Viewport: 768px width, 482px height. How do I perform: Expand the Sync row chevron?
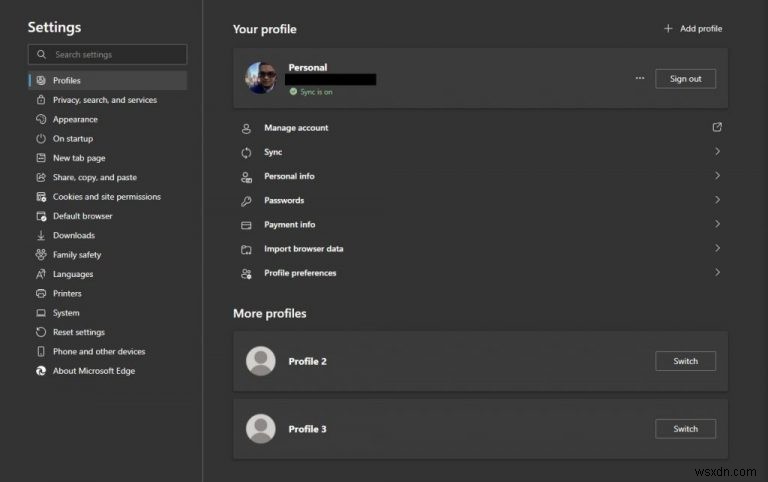[717, 151]
